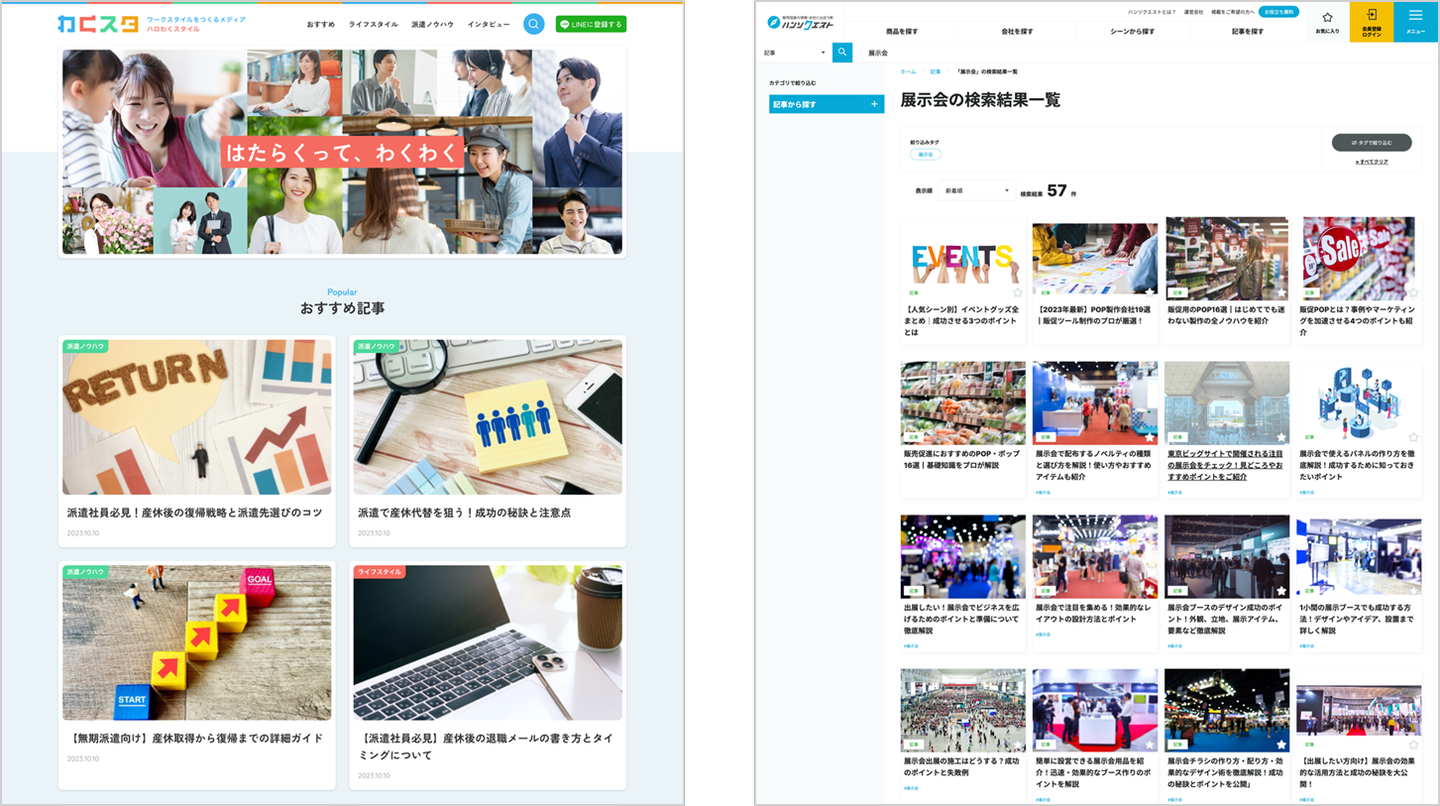Open インタビュー in カビスタ navigation
The width and height of the screenshot is (1440, 806).
(488, 24)
